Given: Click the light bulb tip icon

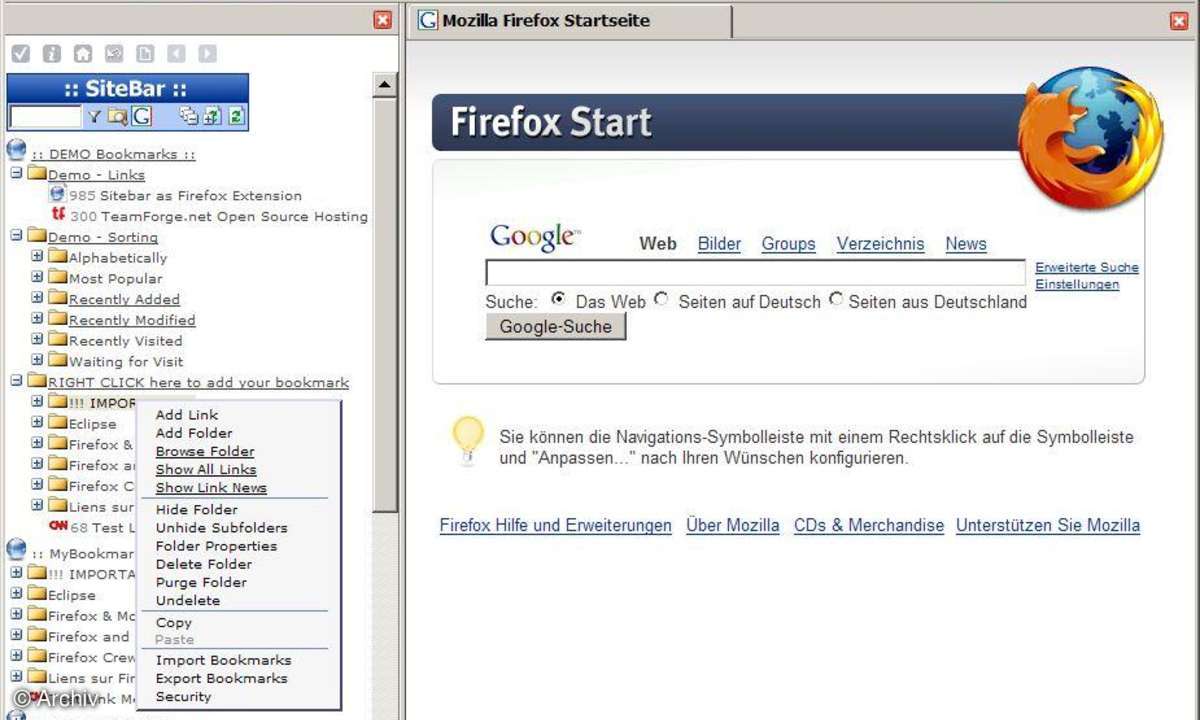Looking at the screenshot, I should click(468, 441).
